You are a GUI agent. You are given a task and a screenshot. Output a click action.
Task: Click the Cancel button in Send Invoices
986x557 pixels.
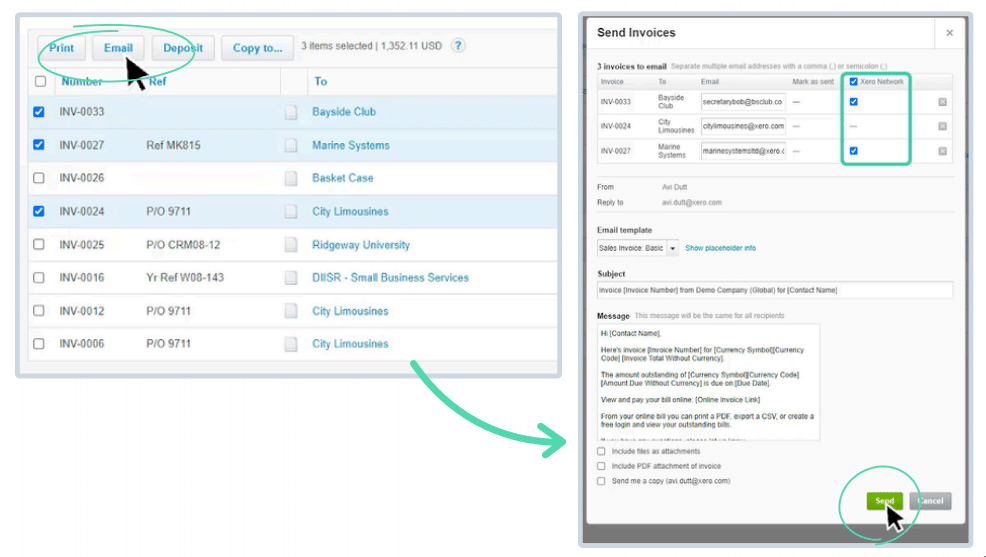click(930, 501)
